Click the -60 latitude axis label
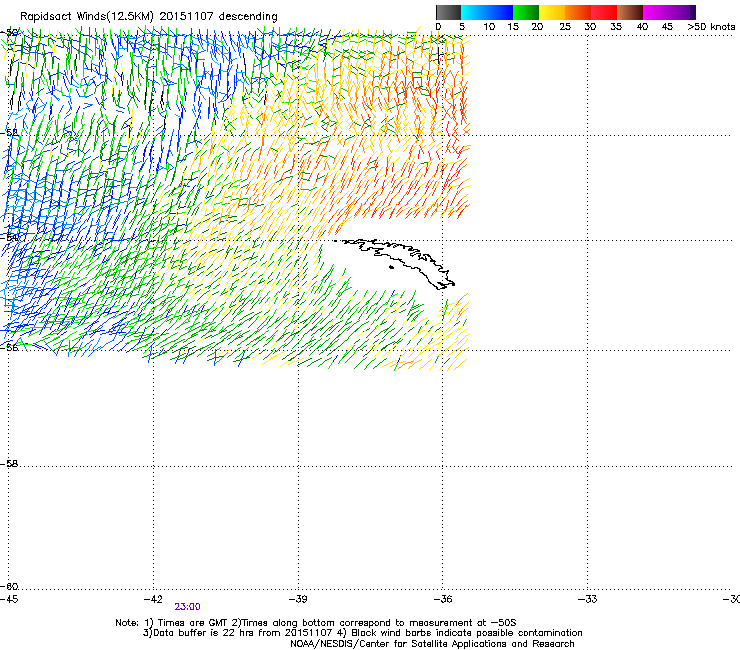 [9, 587]
